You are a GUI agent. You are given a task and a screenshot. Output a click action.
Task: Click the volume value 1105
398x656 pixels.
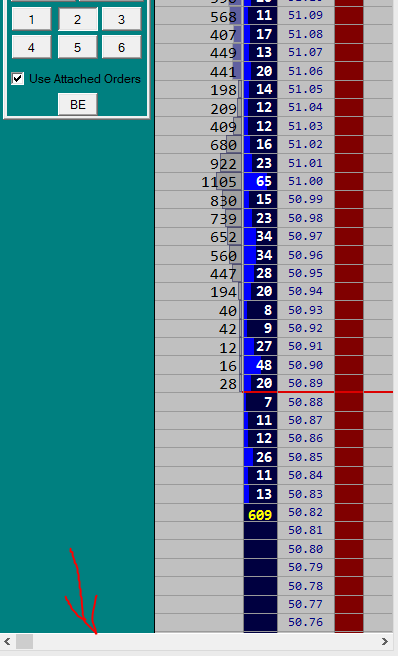coord(219,182)
